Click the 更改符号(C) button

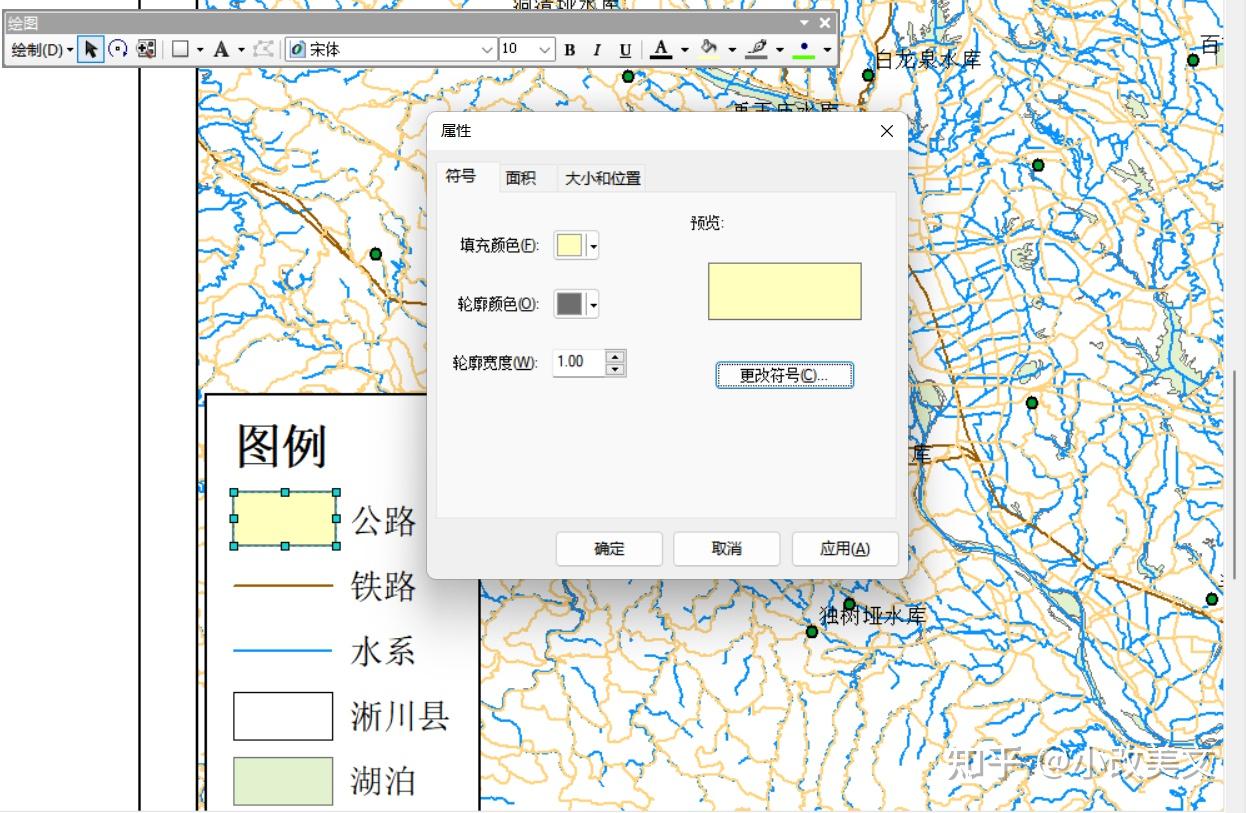coord(784,374)
